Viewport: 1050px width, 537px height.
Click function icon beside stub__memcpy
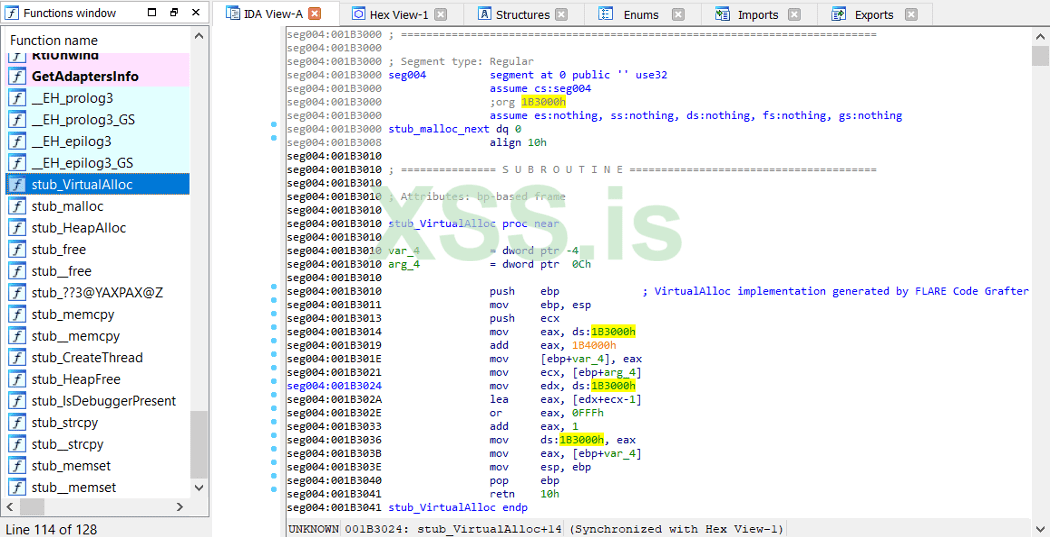tap(17, 336)
